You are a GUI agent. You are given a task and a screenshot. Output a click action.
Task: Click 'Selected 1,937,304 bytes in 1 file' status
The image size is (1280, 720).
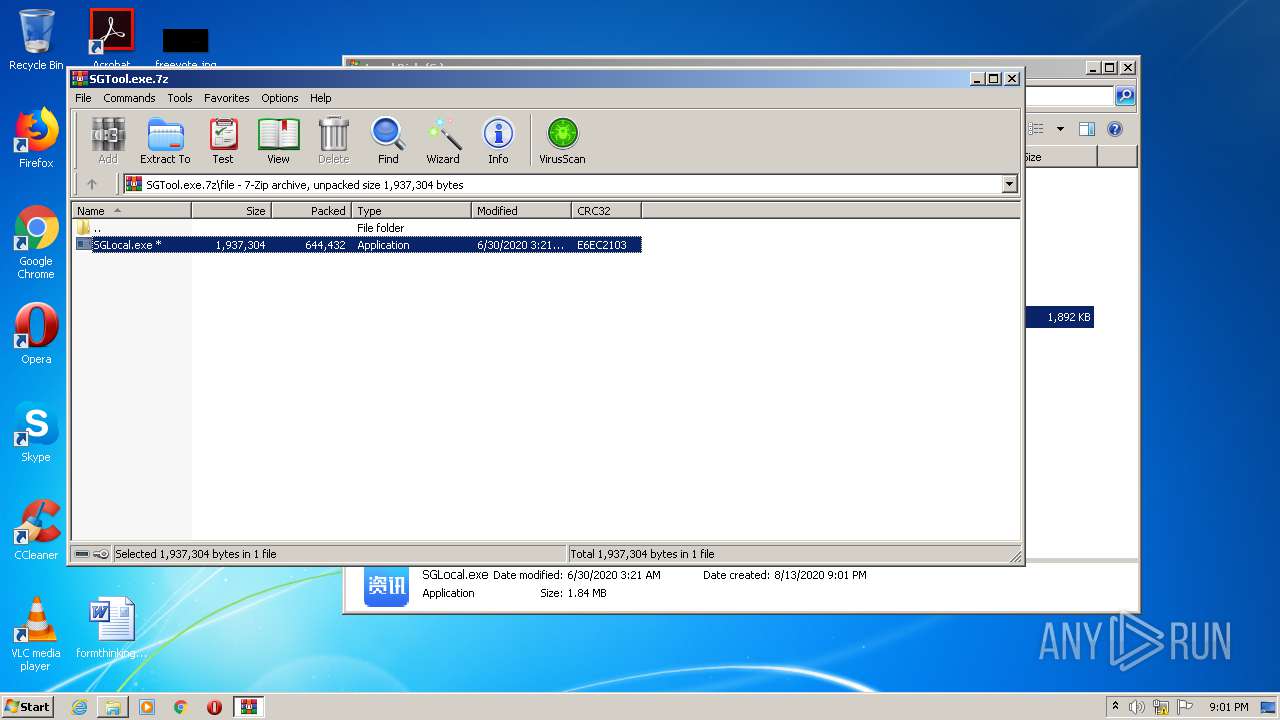coord(196,554)
